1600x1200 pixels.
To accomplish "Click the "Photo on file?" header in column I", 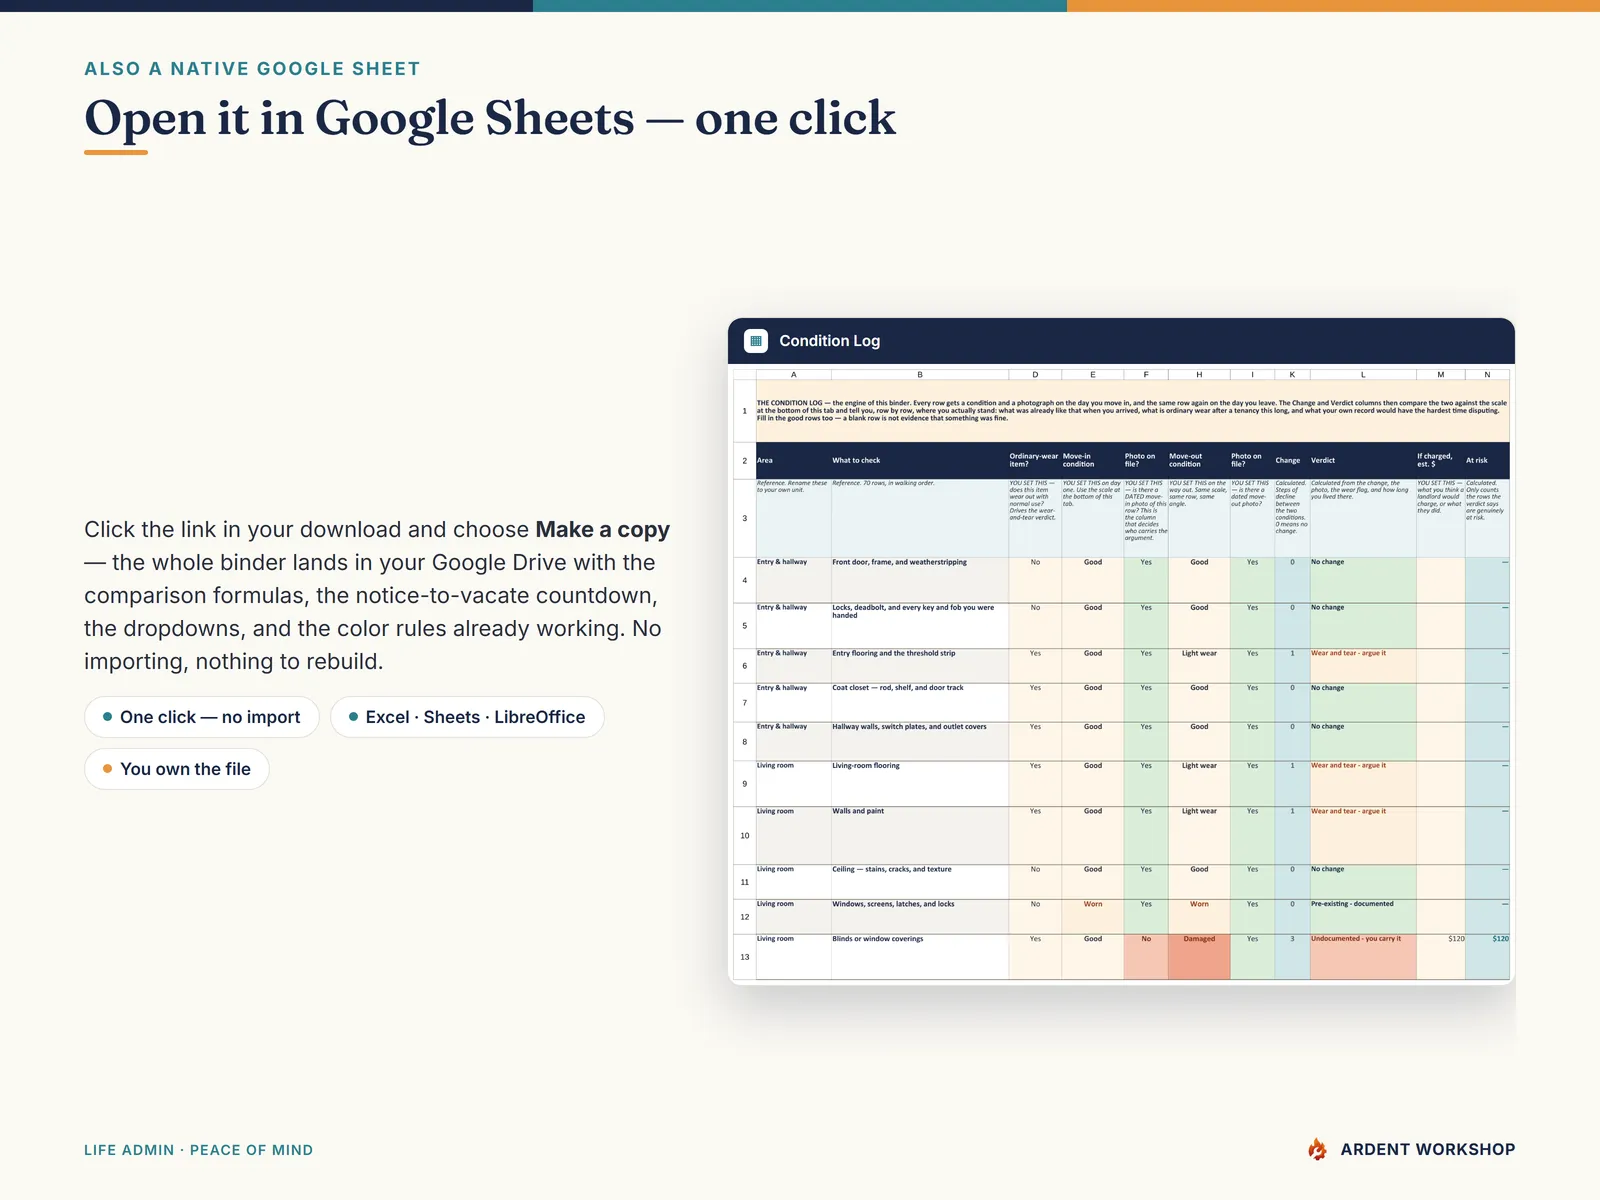I will (1252, 460).
